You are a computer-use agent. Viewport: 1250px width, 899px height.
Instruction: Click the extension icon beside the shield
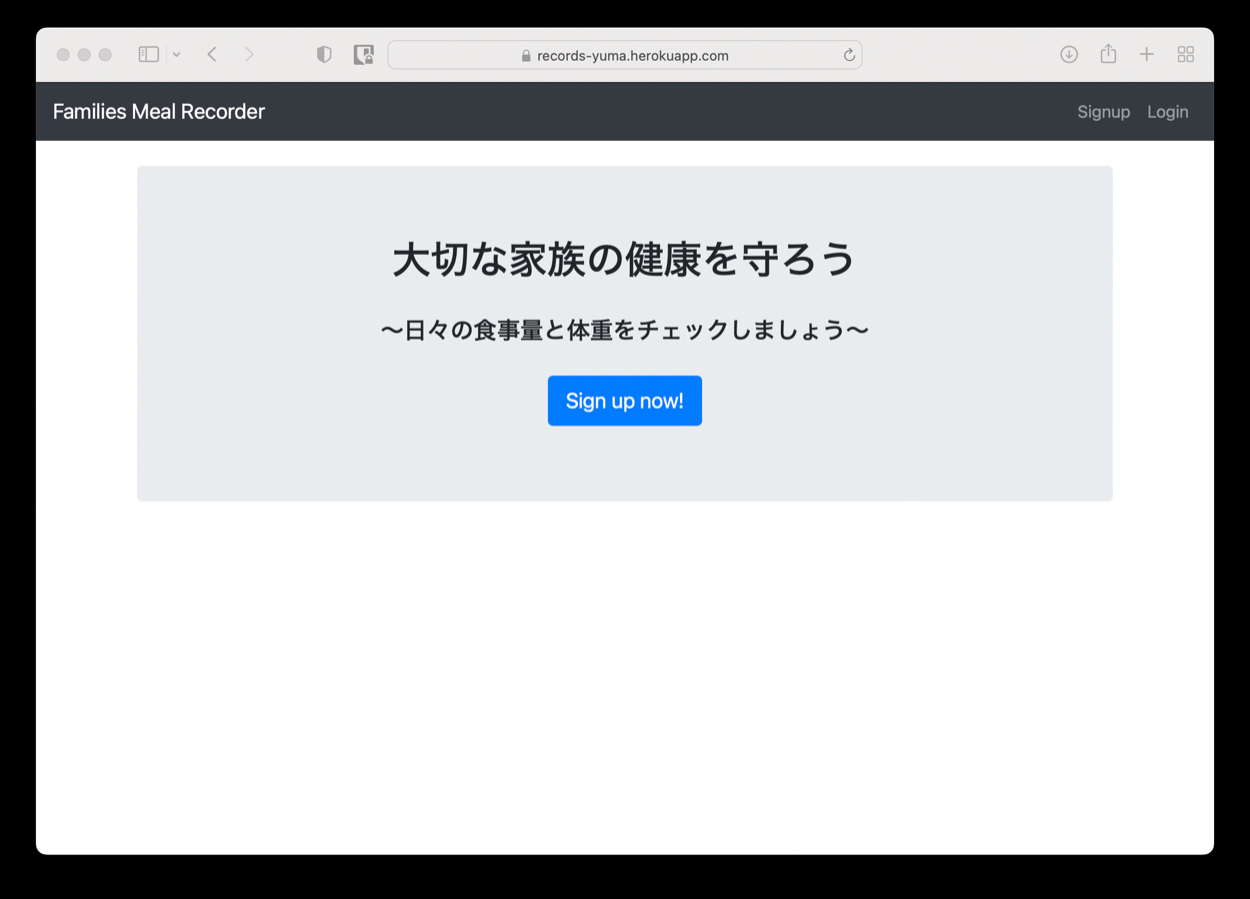click(363, 55)
